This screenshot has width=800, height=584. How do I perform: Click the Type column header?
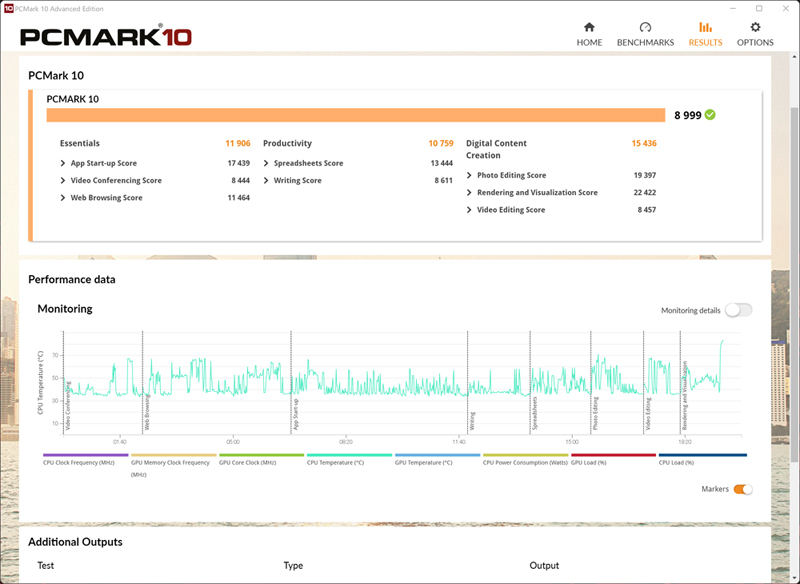293,565
